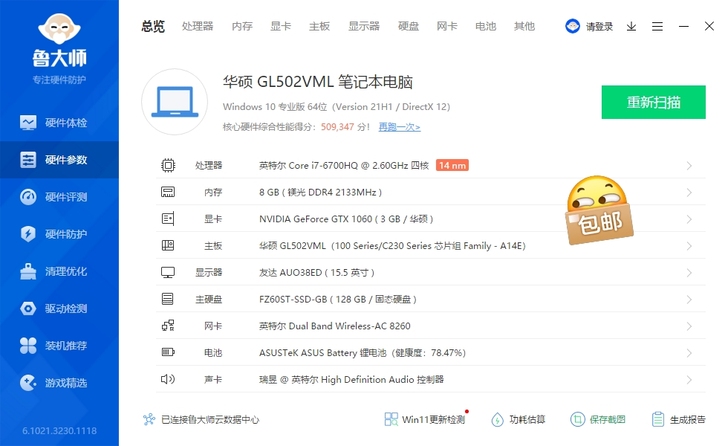This screenshot has width=728, height=446.
Task: Expand the 主板 row chevron
Action: (689, 246)
